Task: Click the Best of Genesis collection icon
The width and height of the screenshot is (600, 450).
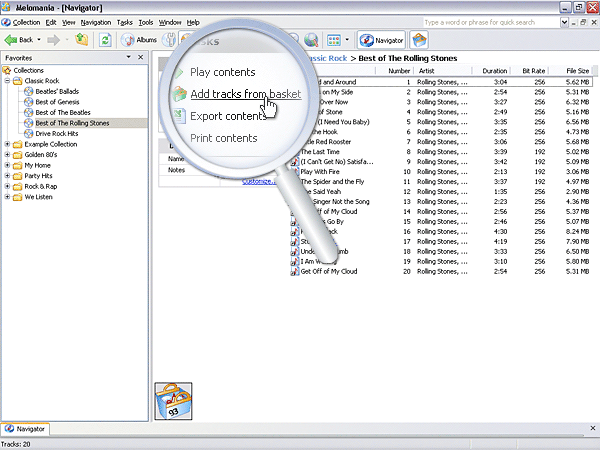Action: coord(28,102)
